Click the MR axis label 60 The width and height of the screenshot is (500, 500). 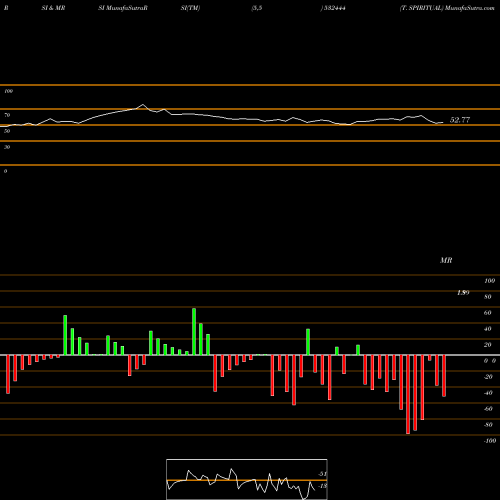click(488, 313)
